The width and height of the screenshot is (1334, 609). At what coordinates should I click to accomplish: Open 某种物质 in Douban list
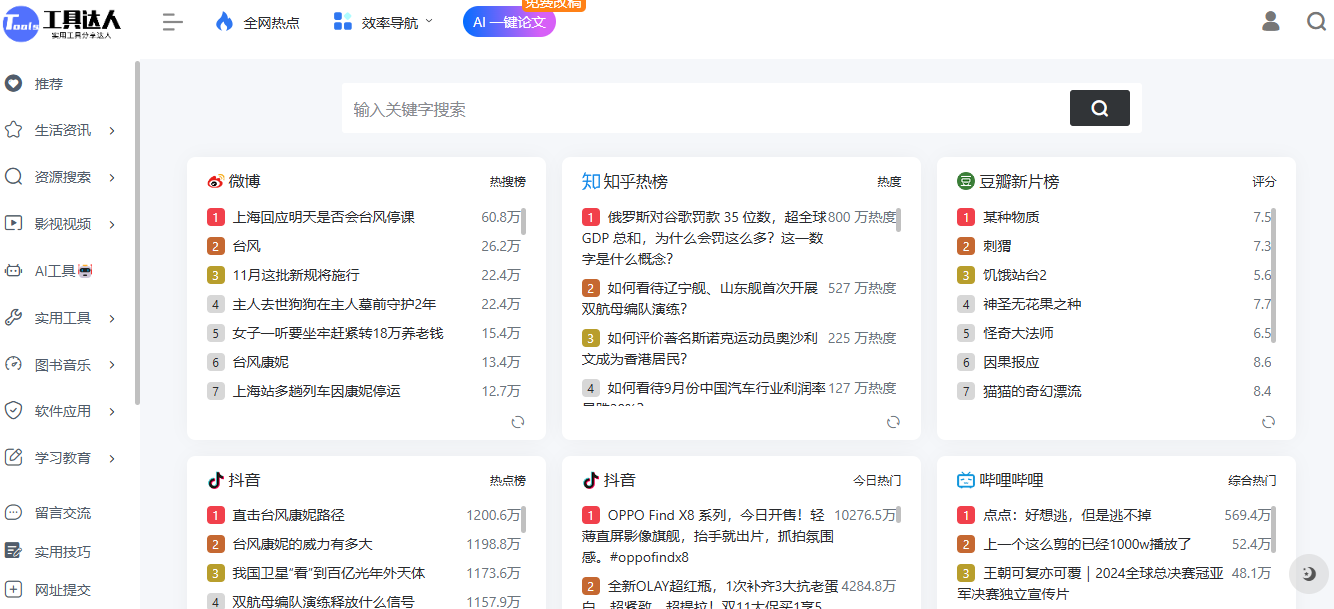(1011, 217)
